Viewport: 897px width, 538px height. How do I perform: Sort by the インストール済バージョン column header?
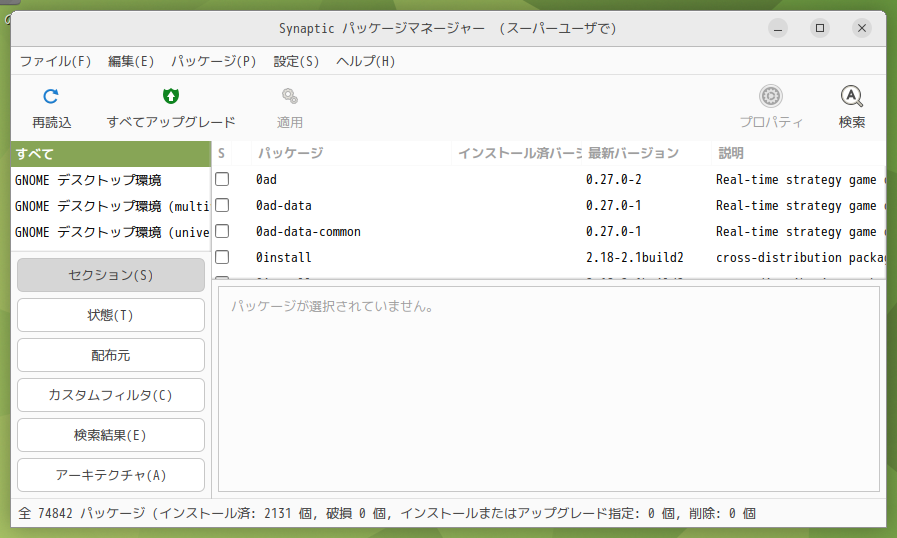point(517,153)
